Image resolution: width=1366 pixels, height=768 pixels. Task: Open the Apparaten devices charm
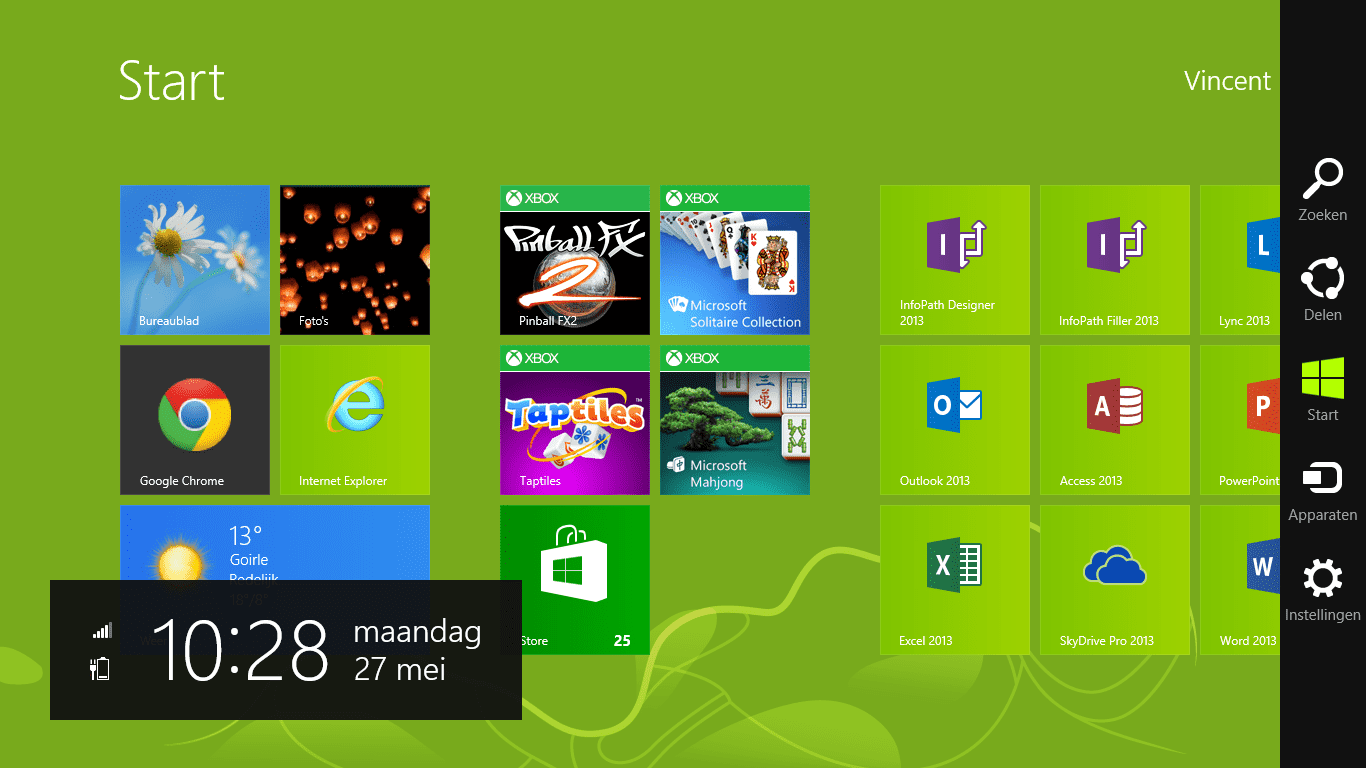point(1322,490)
